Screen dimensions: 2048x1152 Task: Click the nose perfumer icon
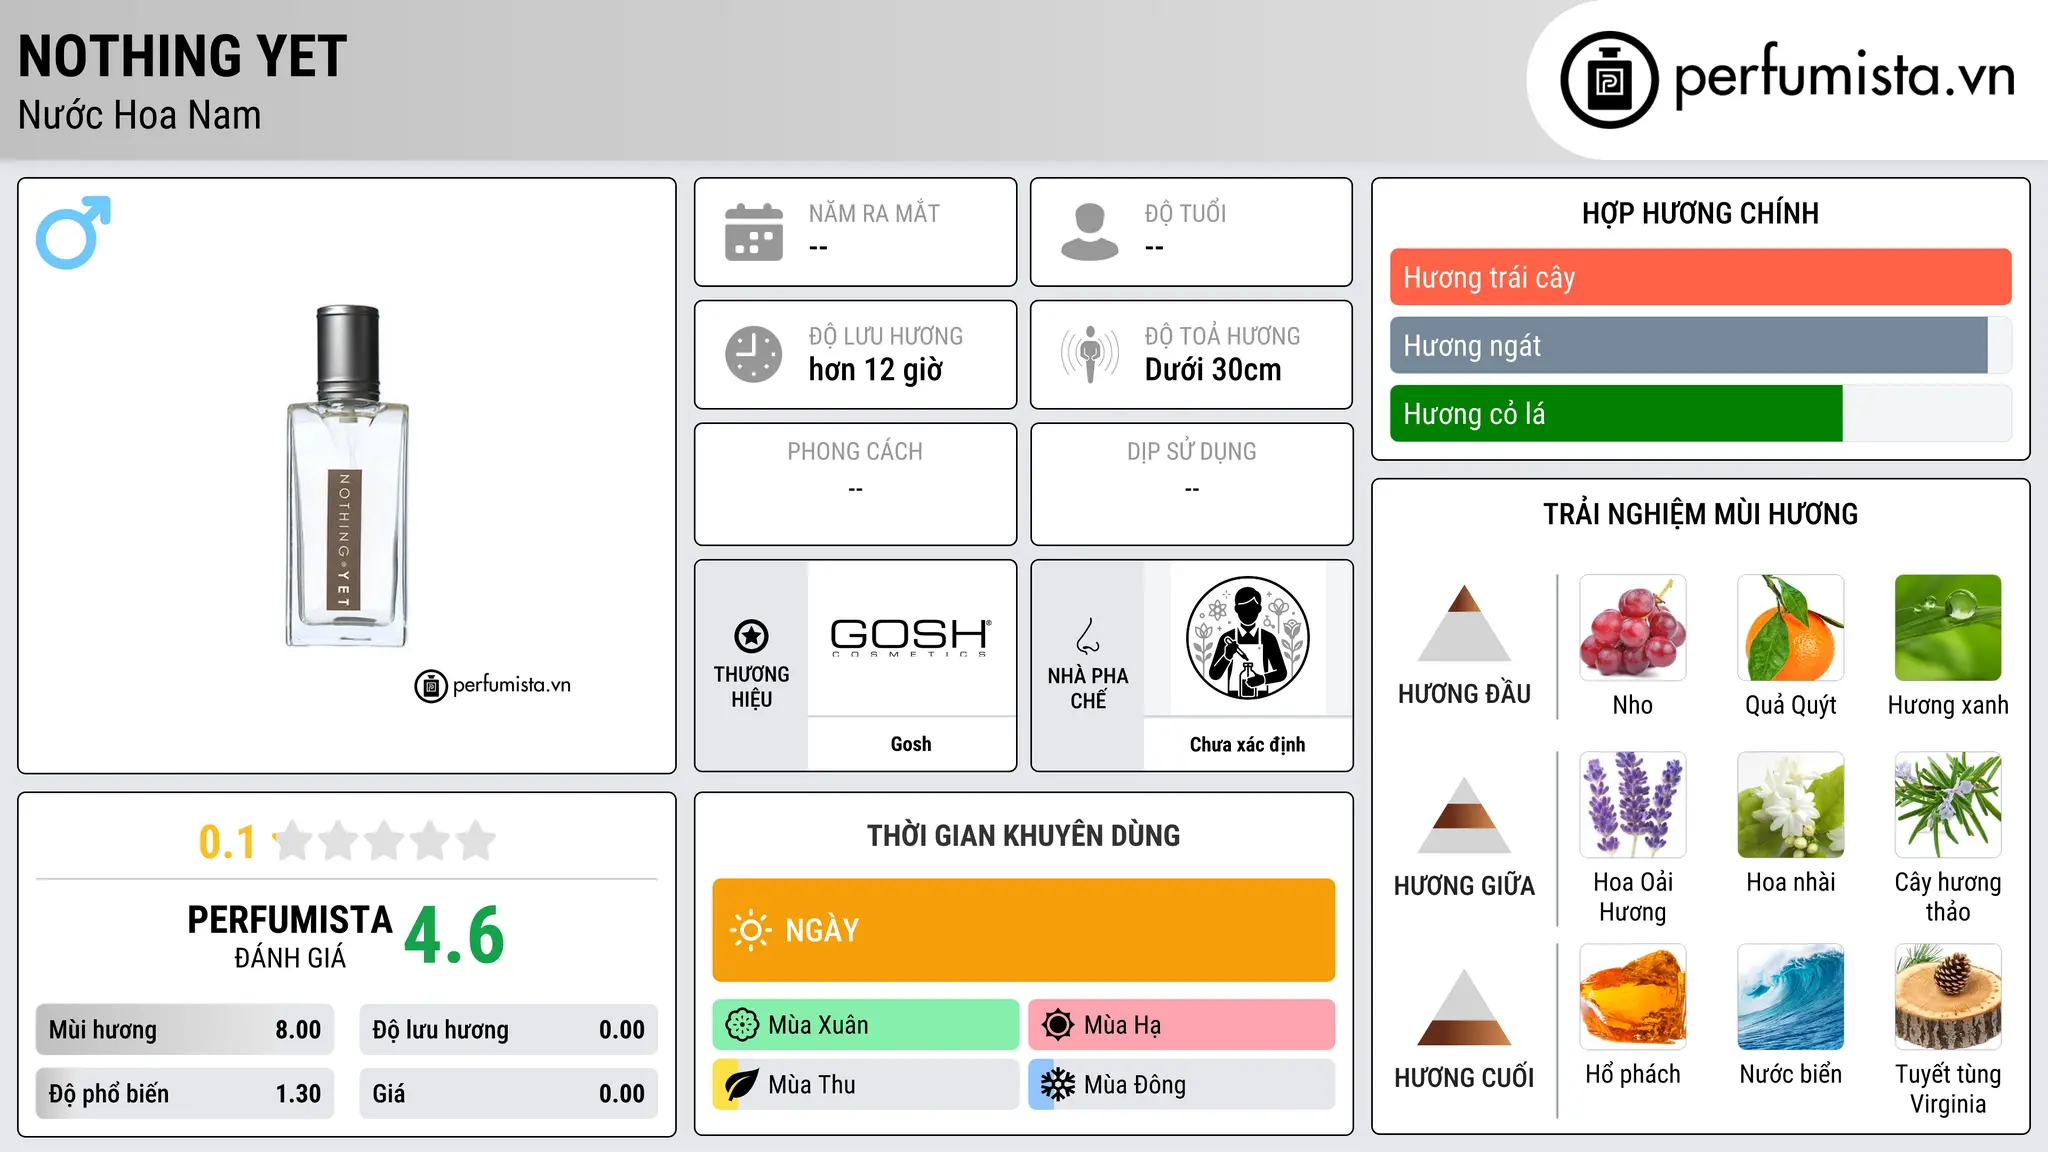(x=1088, y=636)
